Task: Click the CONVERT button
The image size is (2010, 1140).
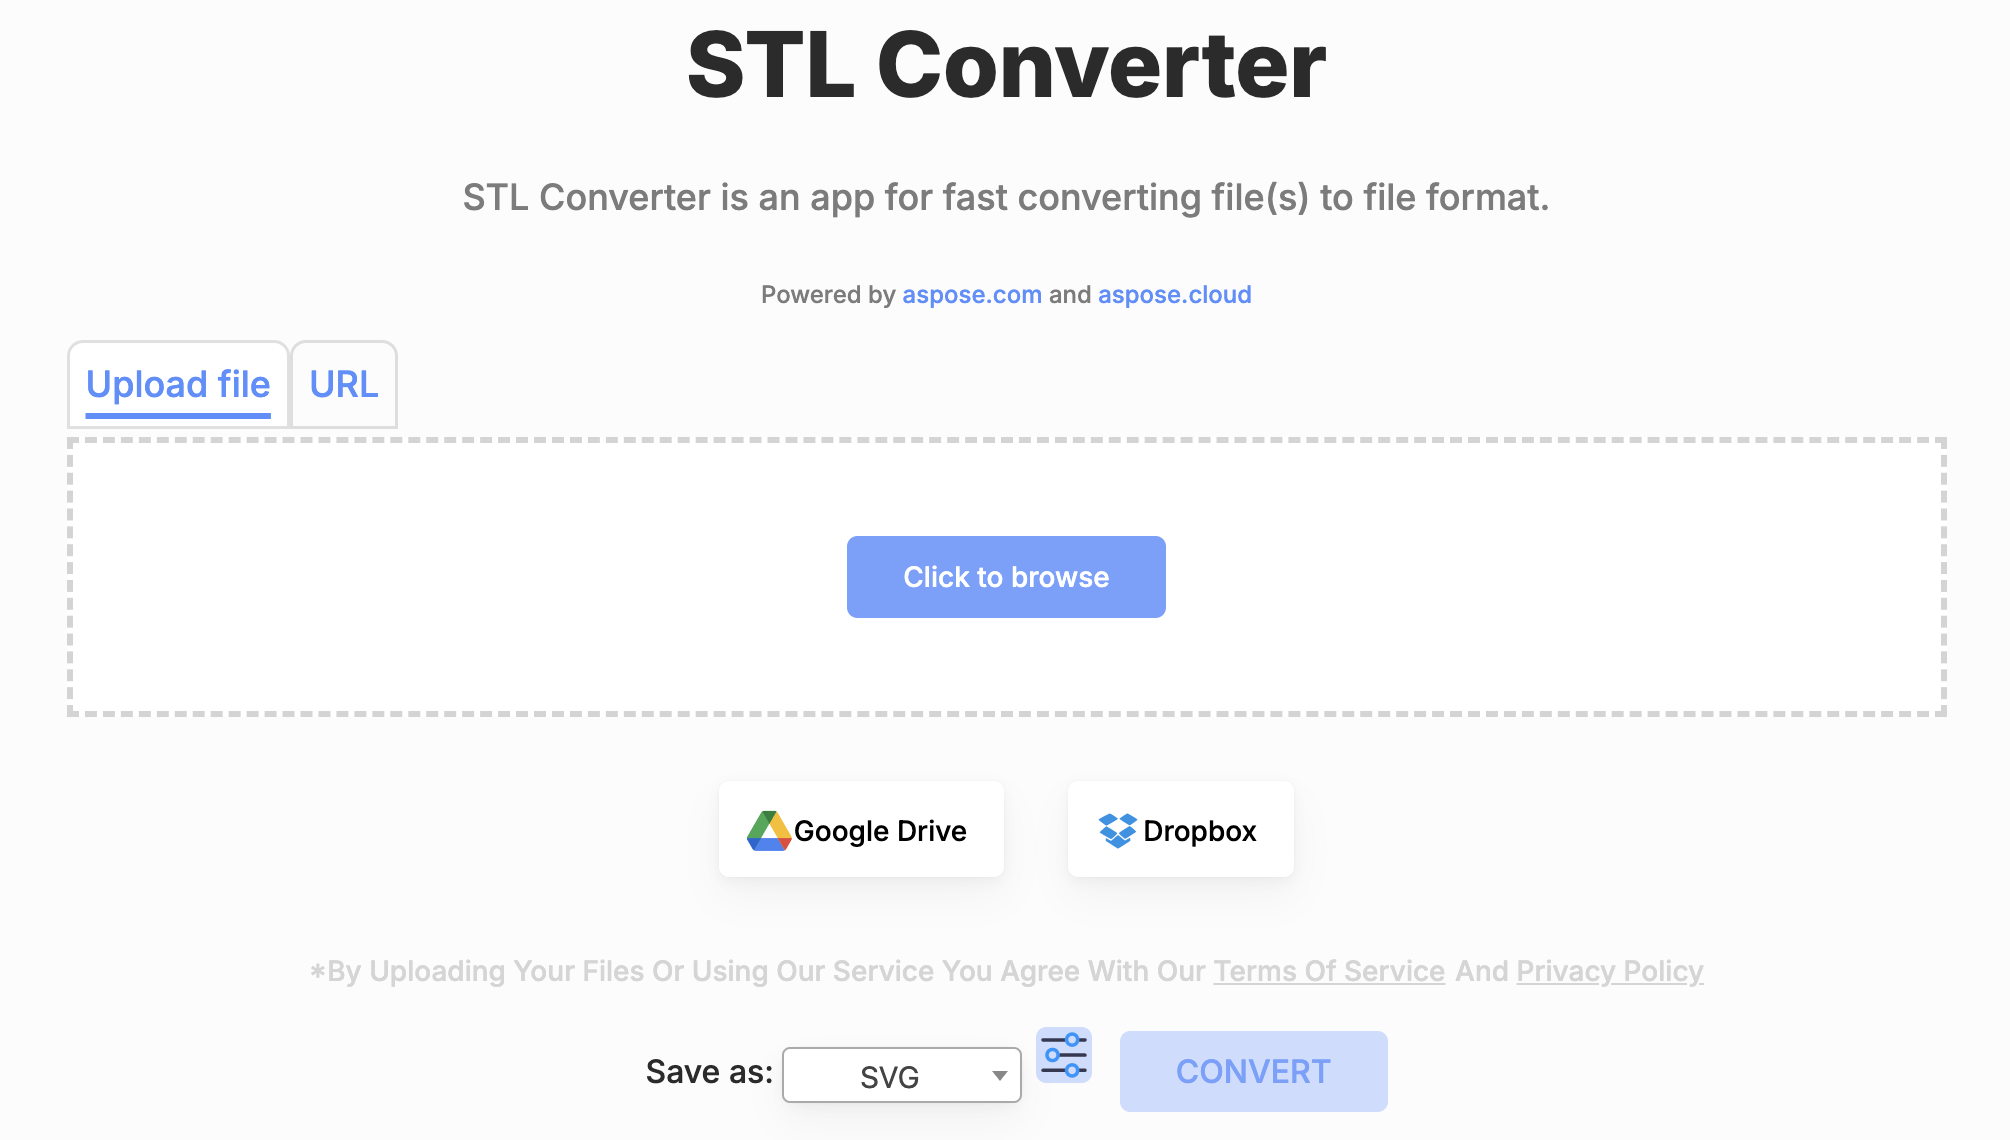Action: pos(1252,1070)
